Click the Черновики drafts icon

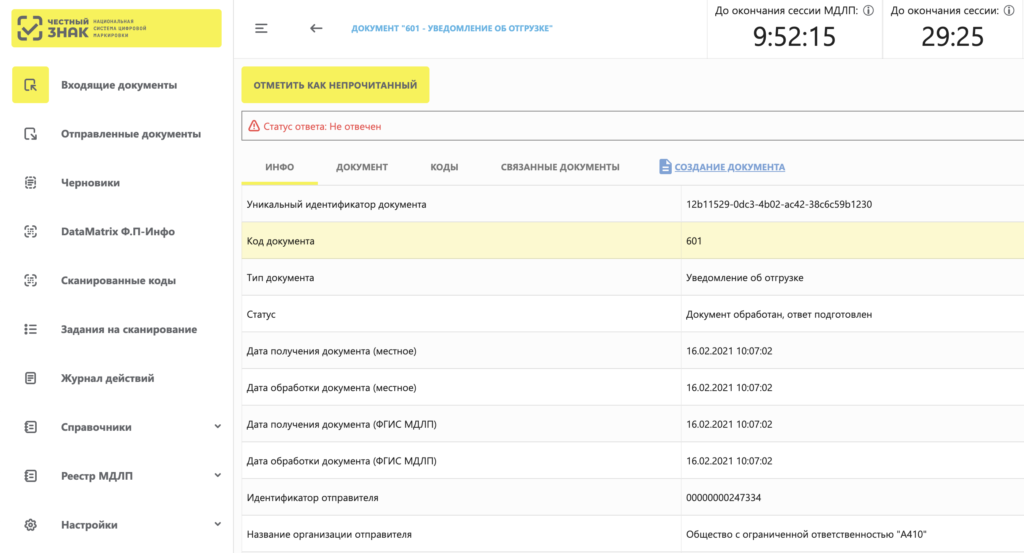30,183
